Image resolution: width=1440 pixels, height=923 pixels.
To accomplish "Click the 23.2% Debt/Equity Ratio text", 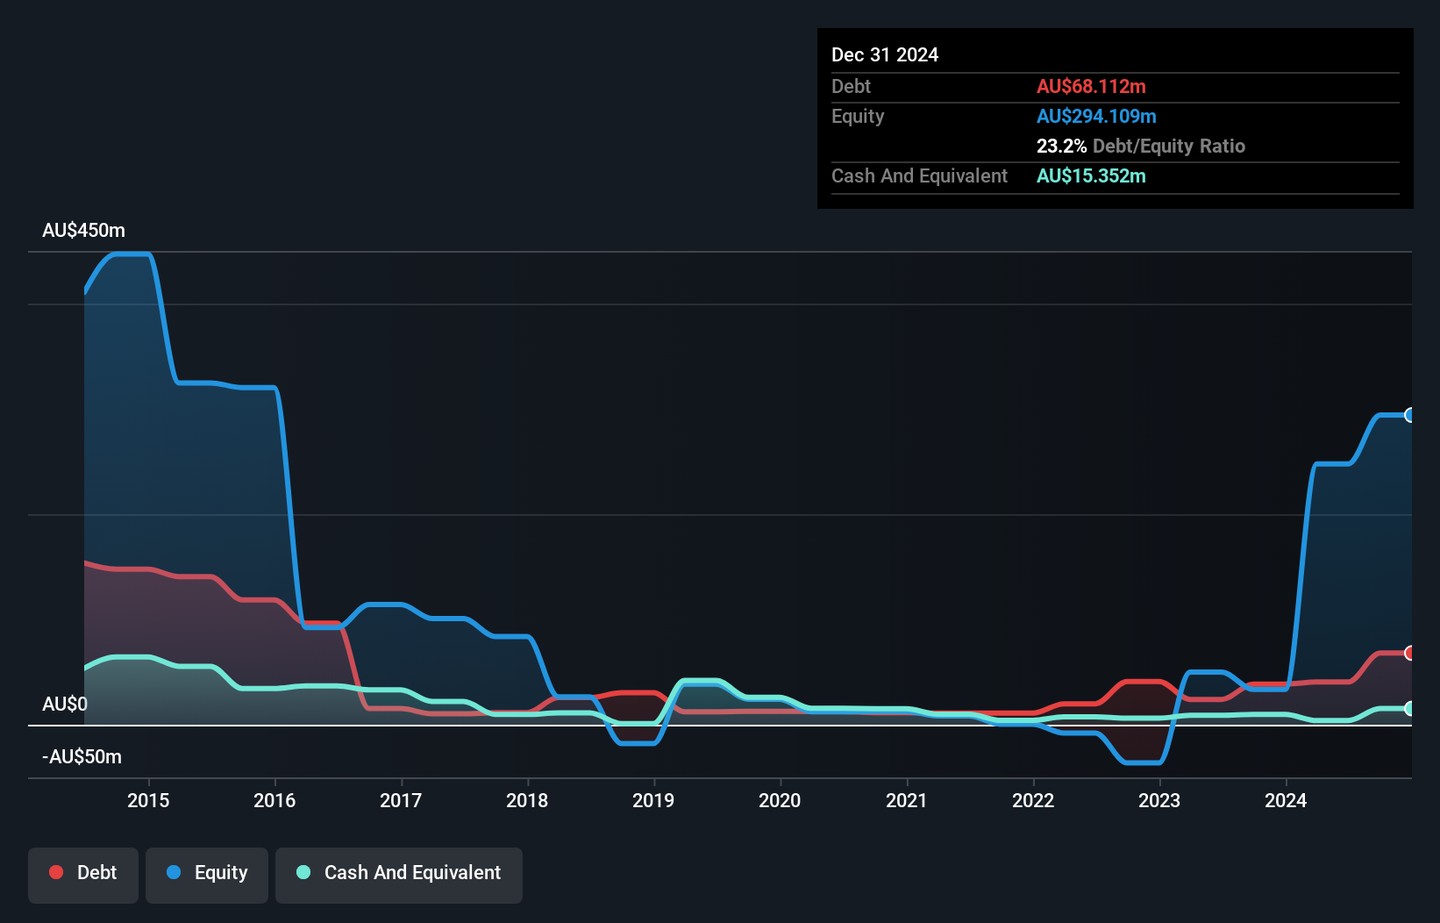I will (x=1140, y=146).
